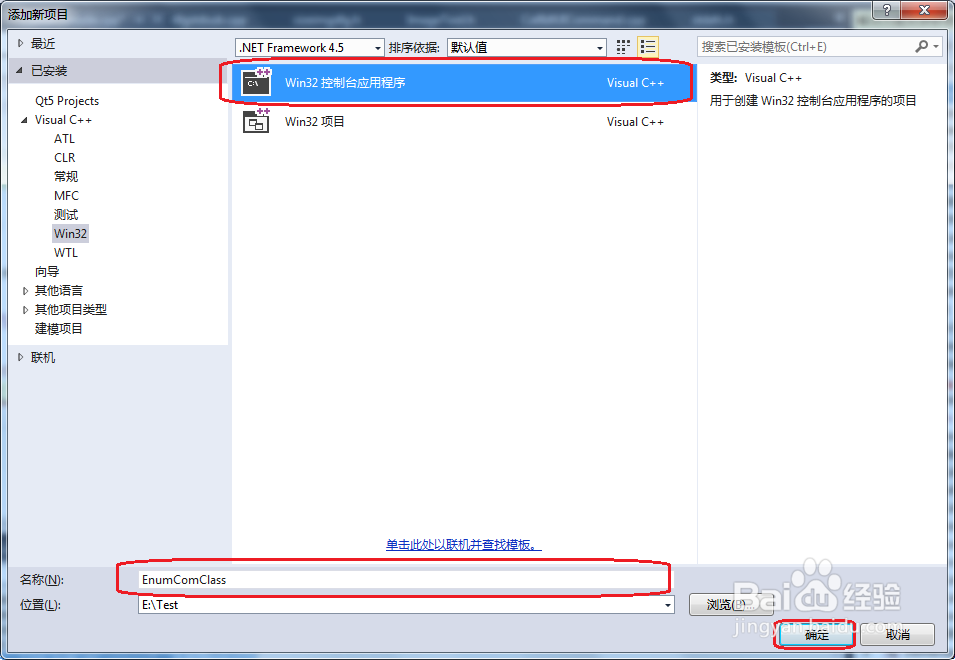Focus the 名称 field containing EnumComClass

point(404,580)
